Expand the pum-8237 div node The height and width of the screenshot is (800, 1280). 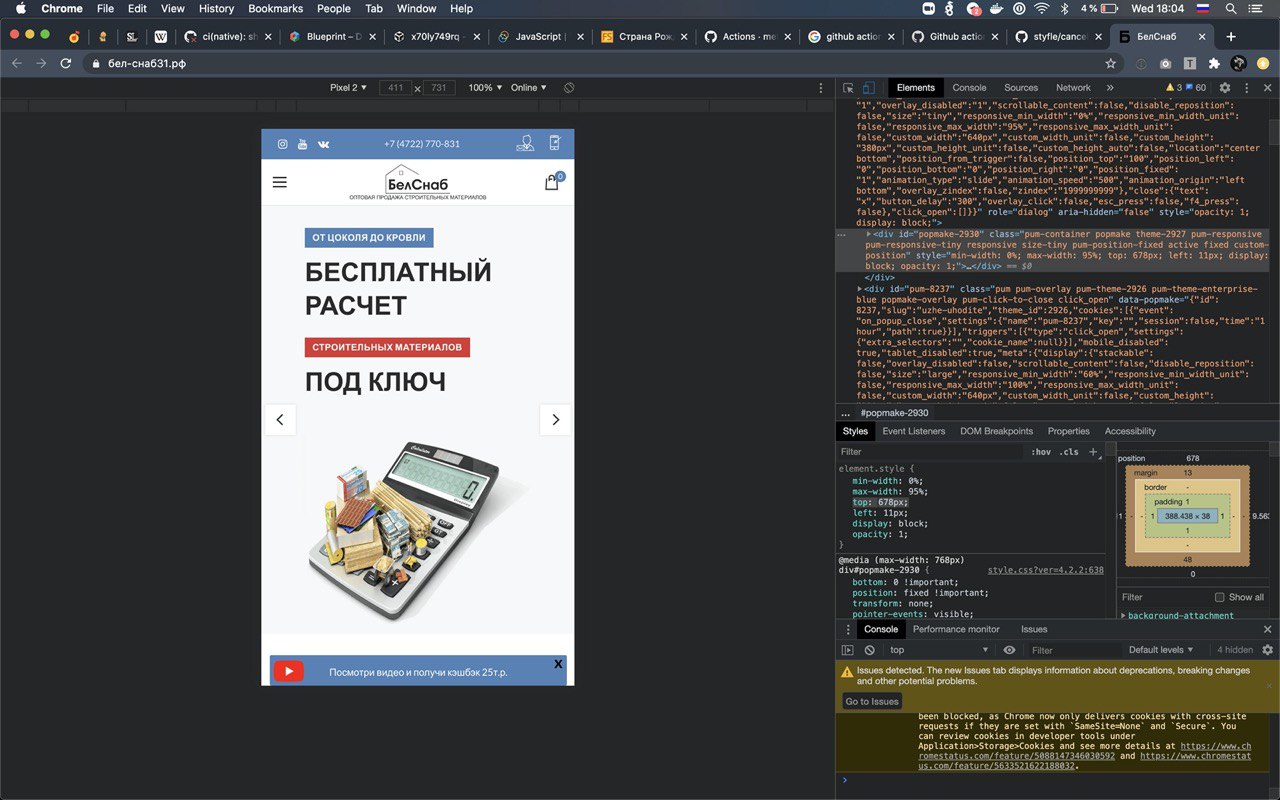[860, 288]
